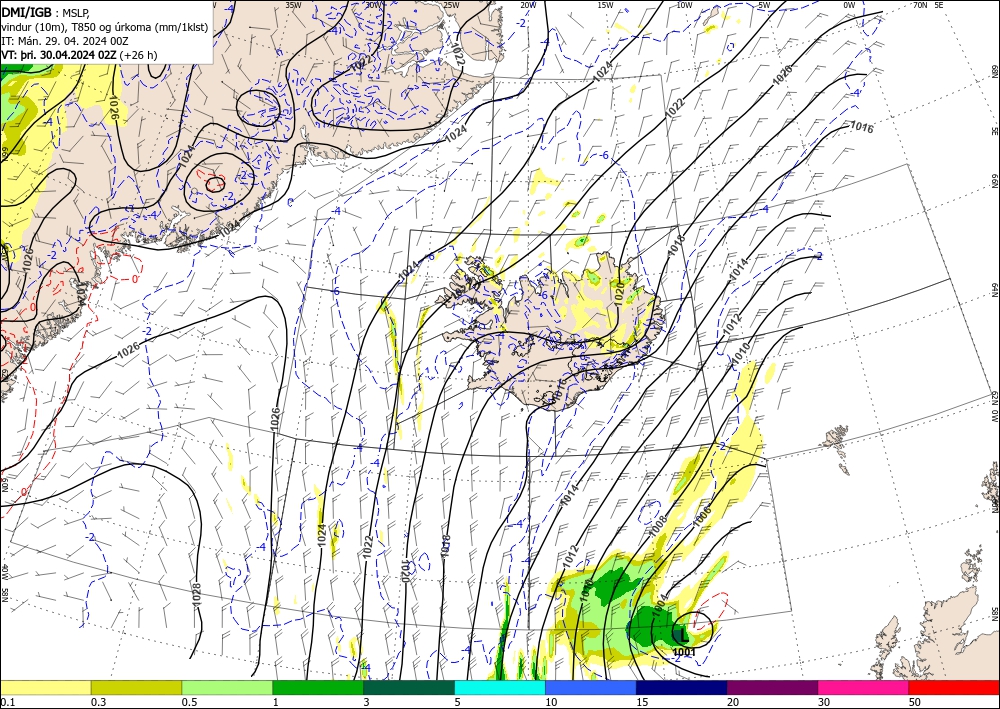Pick the dark green 3 mm legend swatch
This screenshot has width=1000, height=709.
coord(409,688)
